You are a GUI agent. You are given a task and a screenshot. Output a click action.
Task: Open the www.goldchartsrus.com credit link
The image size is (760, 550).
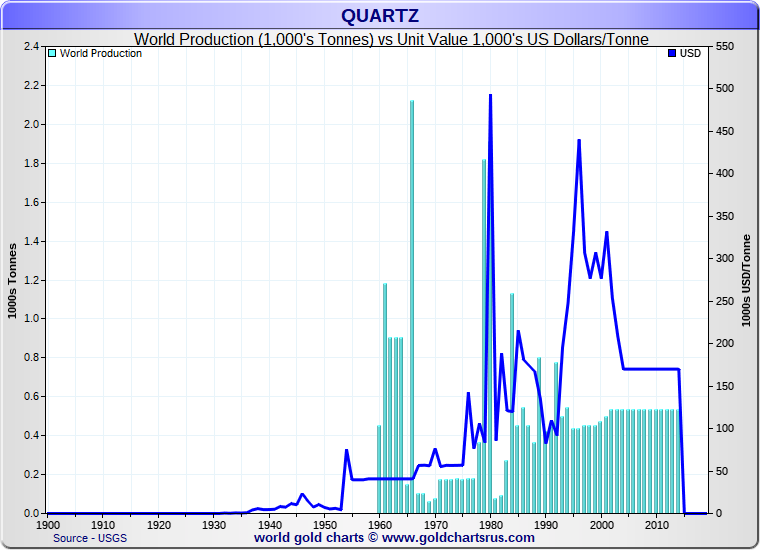[458, 538]
